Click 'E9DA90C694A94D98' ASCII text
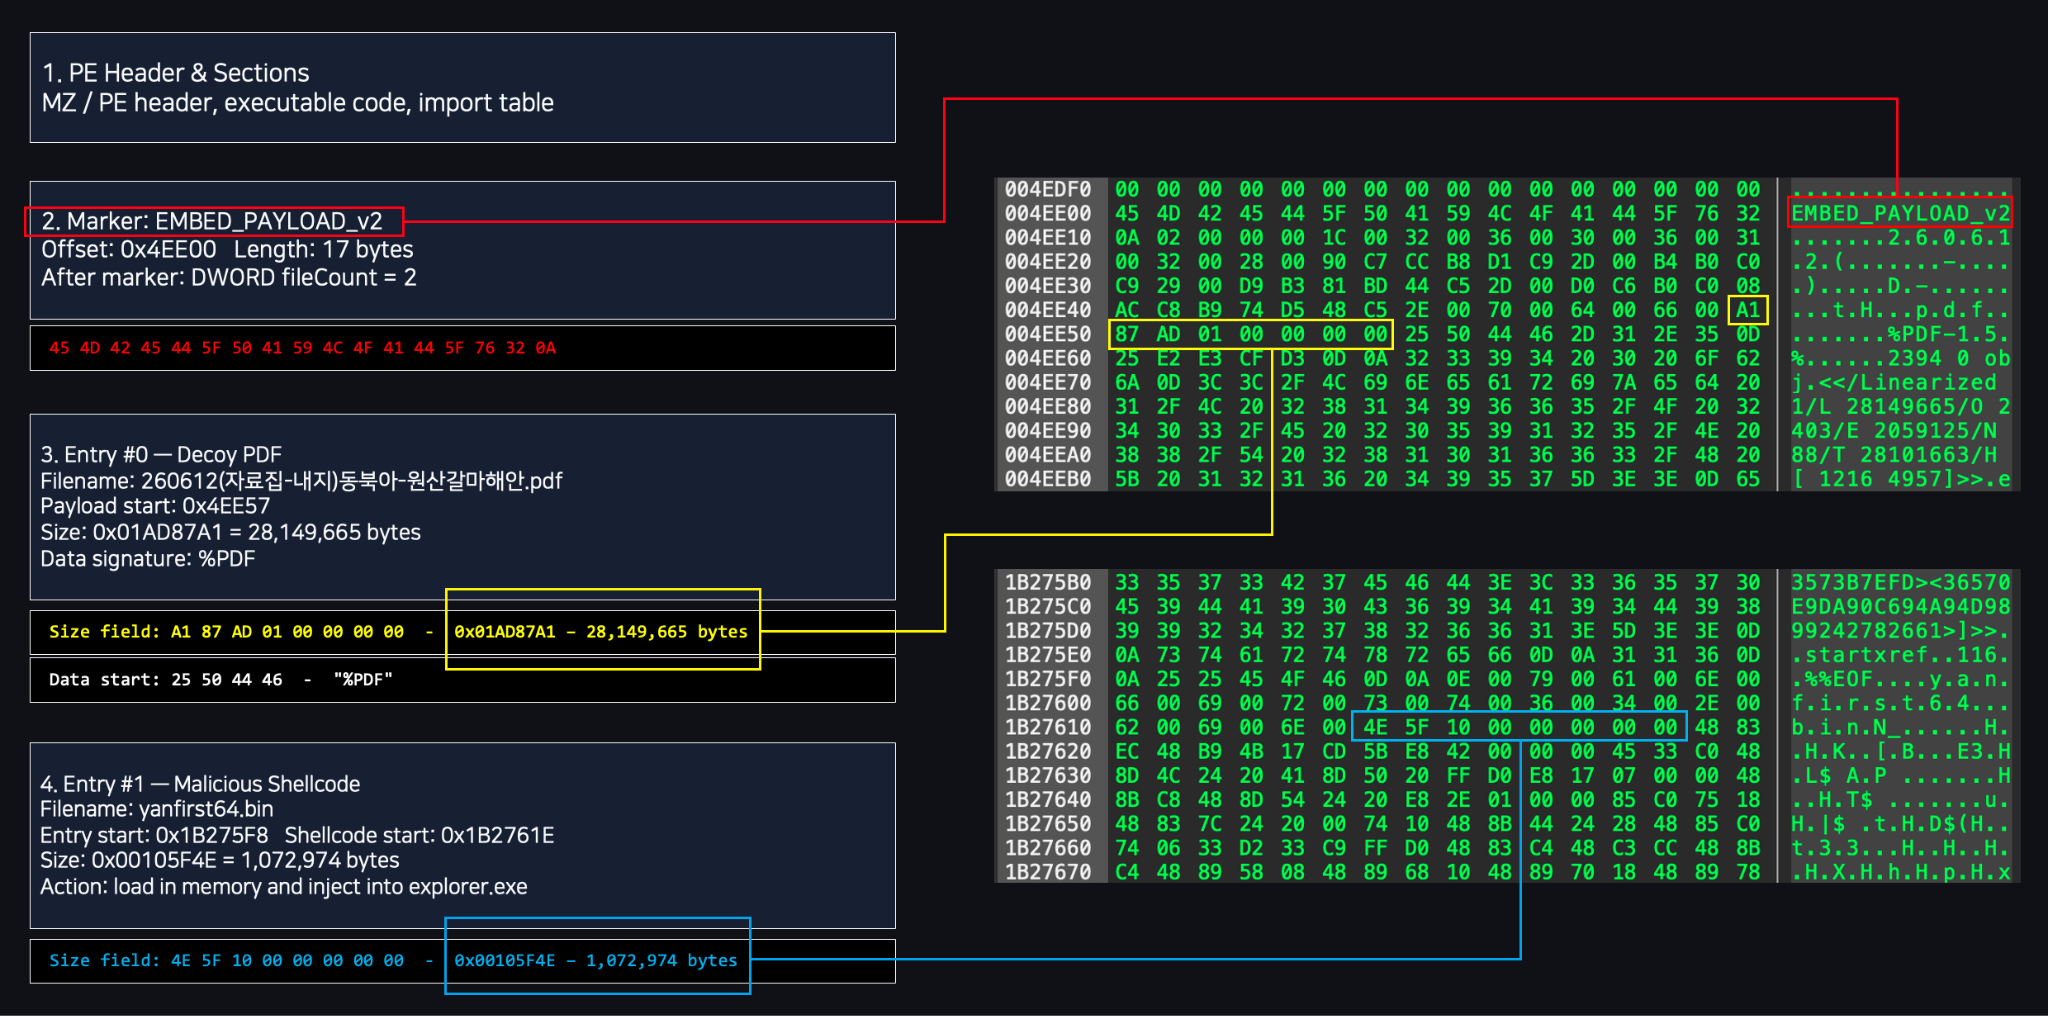The width and height of the screenshot is (2048, 1016). (x=1900, y=606)
